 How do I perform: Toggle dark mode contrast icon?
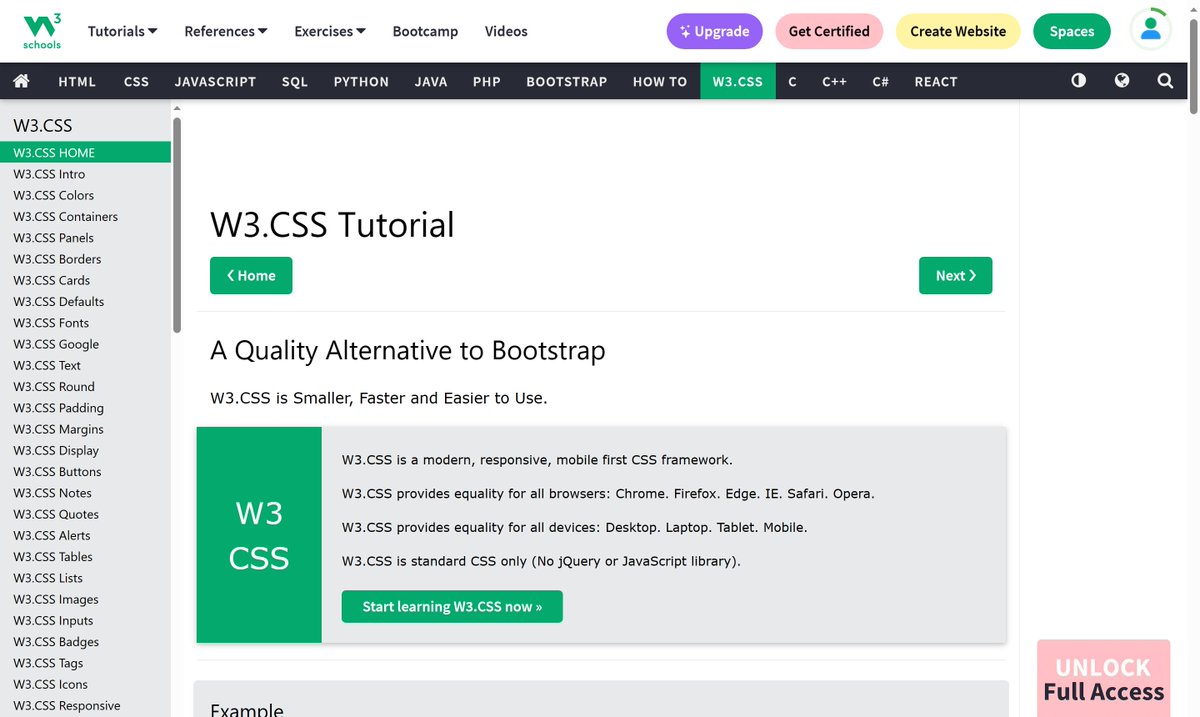1078,81
